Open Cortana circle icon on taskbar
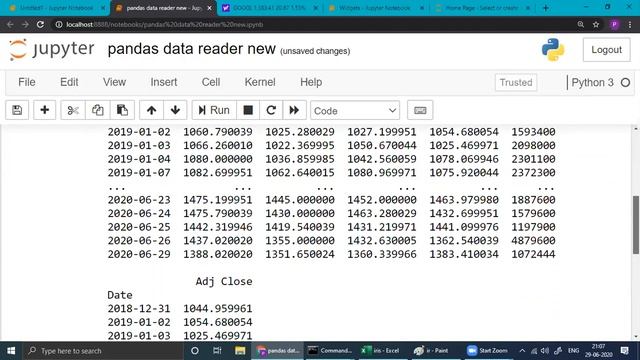The height and width of the screenshot is (360, 640). (195, 351)
